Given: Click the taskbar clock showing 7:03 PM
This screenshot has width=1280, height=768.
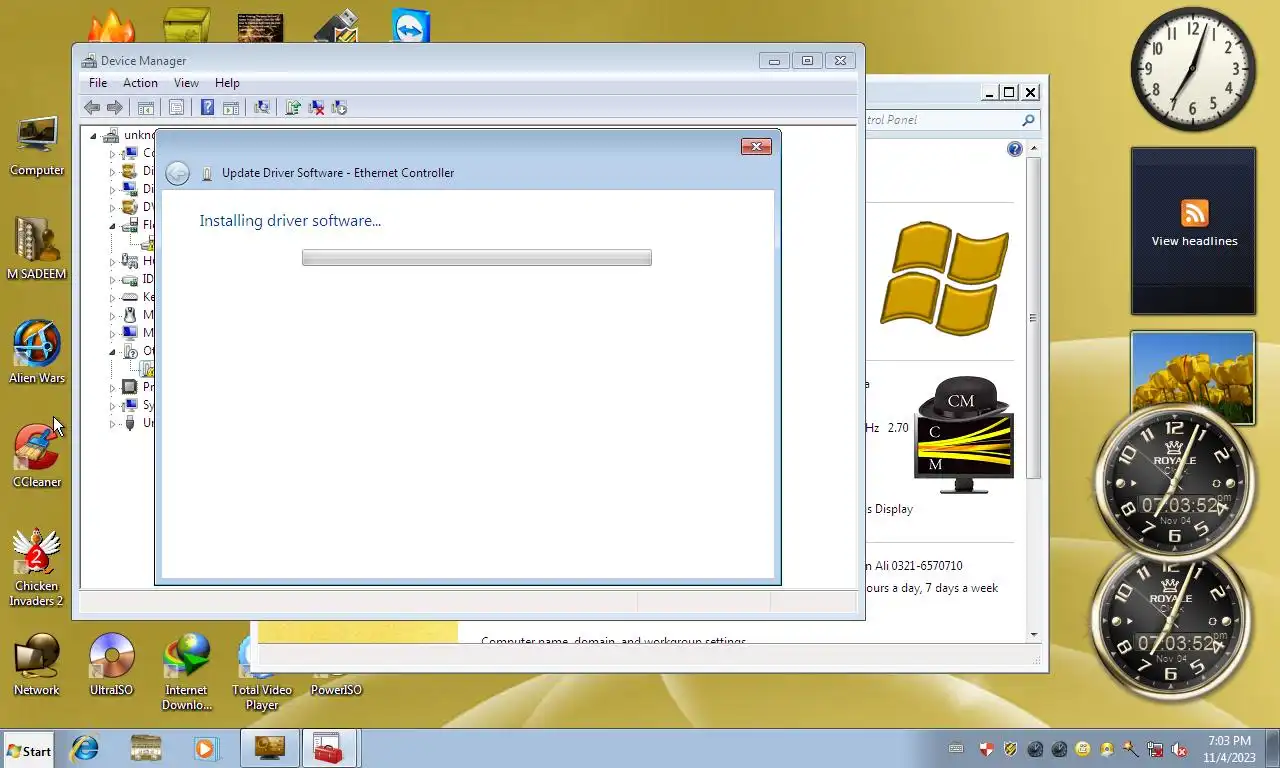Looking at the screenshot, I should (x=1229, y=749).
